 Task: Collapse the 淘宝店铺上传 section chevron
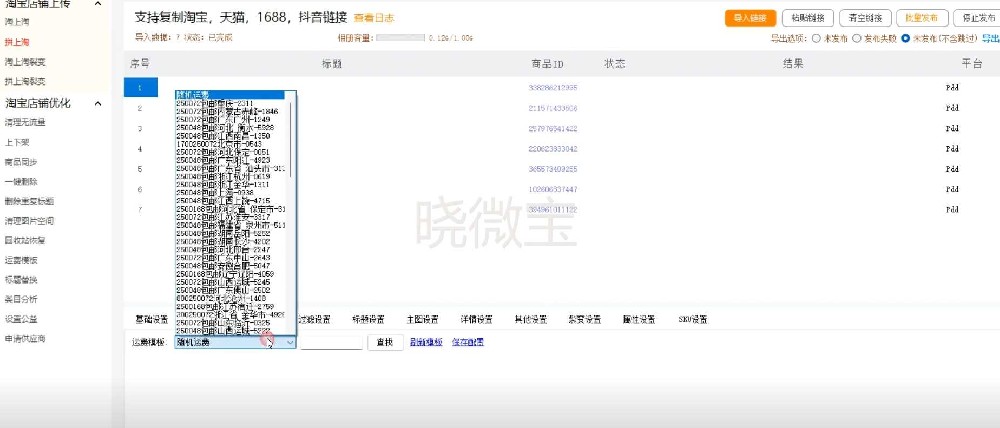[x=98, y=4]
